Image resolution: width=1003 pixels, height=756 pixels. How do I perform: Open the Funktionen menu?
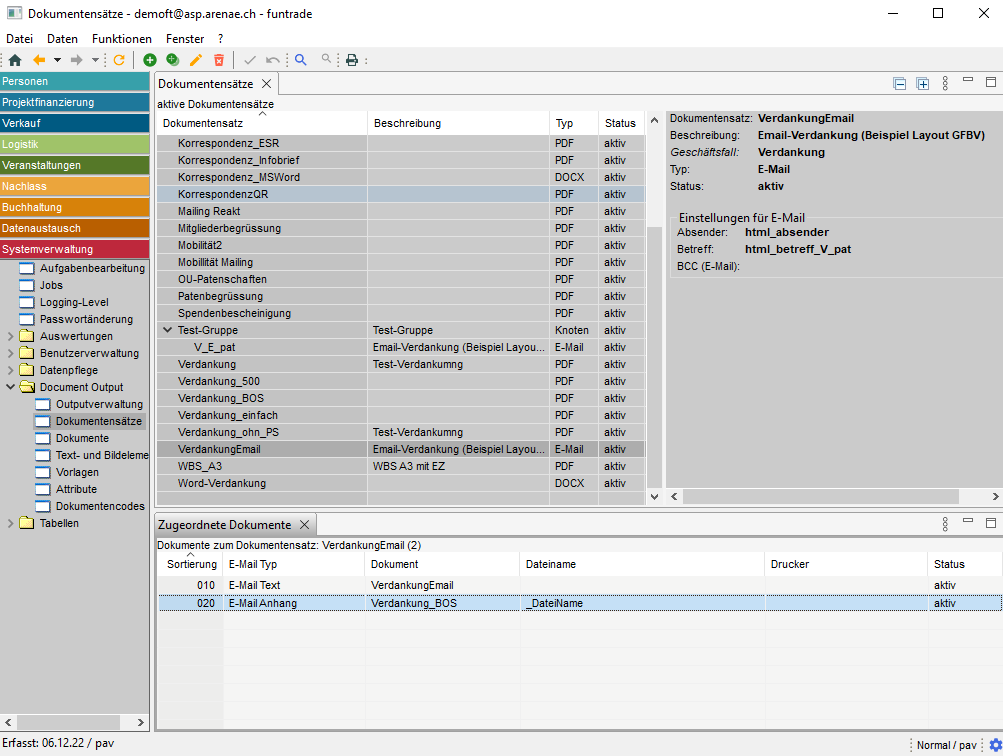point(122,38)
